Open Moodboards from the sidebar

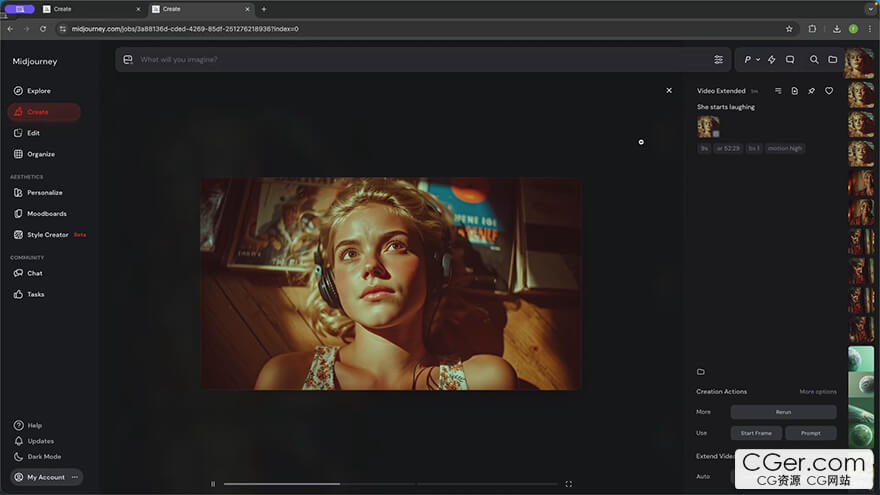click(45, 213)
